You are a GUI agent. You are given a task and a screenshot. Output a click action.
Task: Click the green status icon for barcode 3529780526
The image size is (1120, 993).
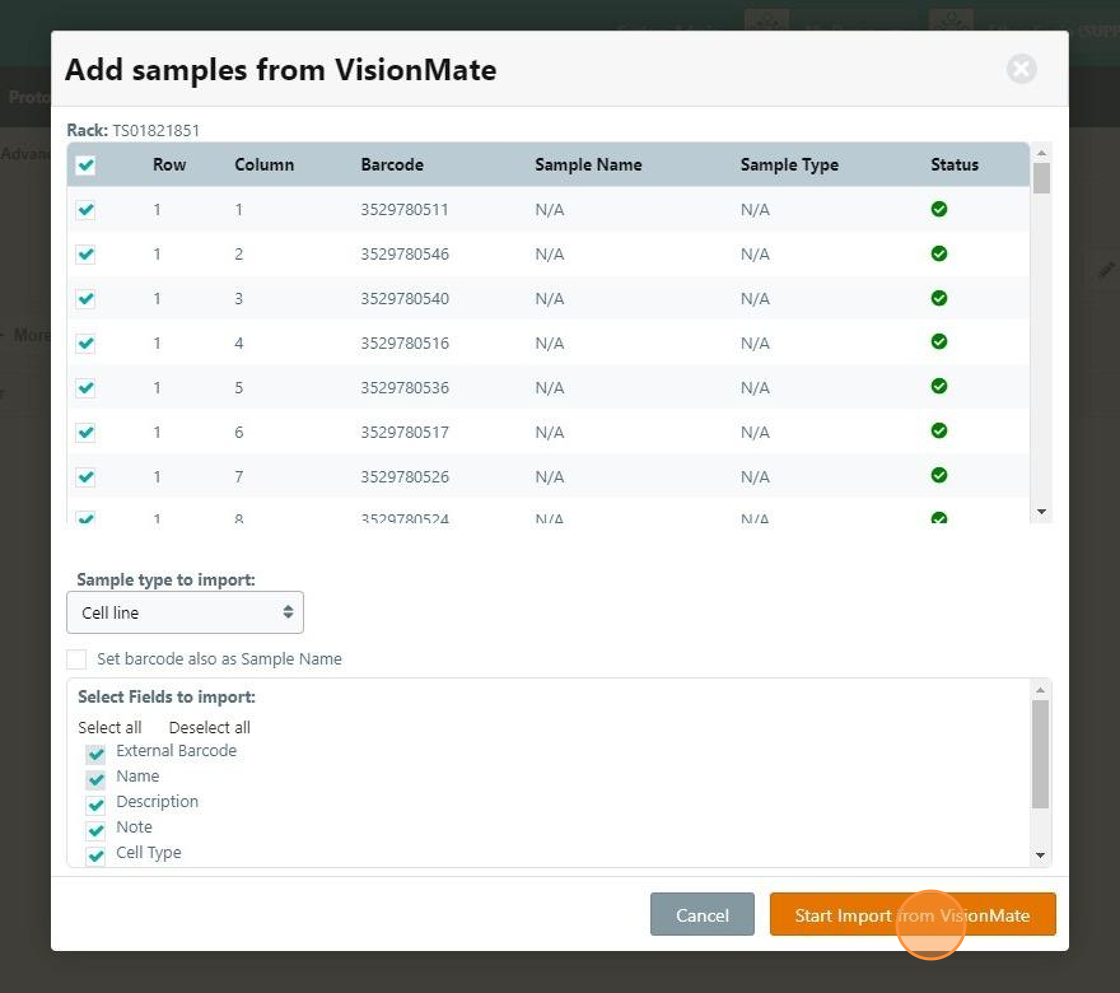click(939, 475)
